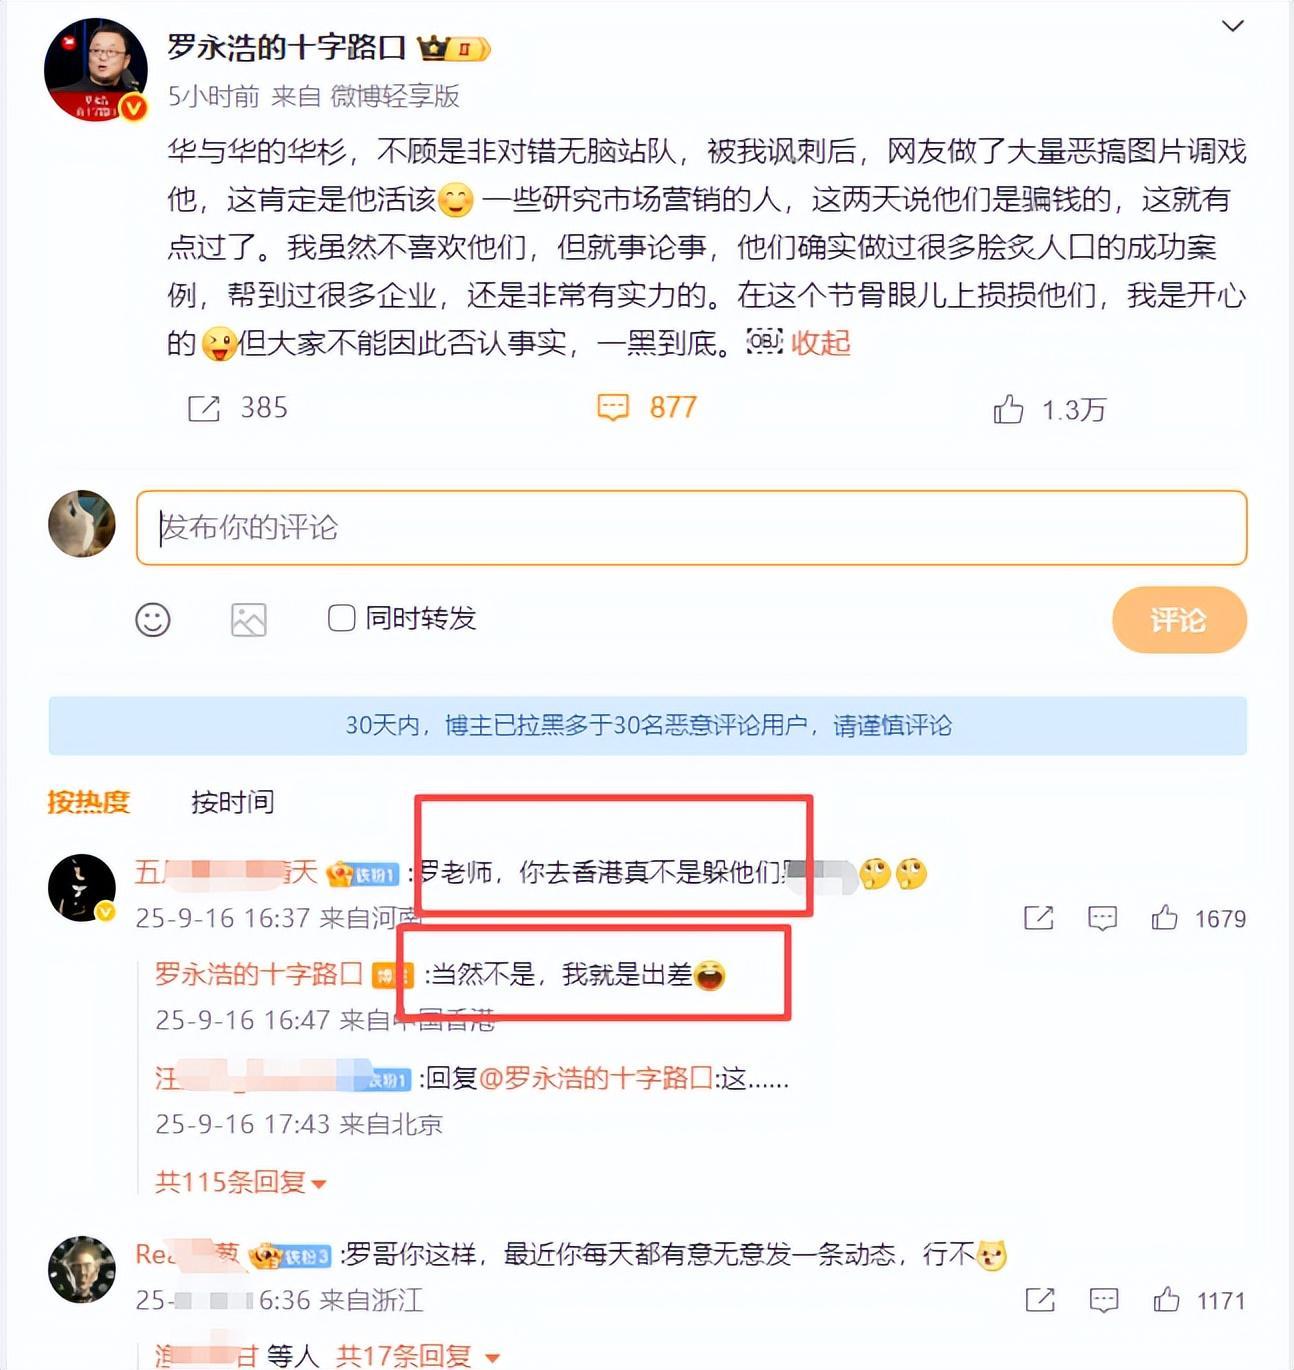Image resolution: width=1294 pixels, height=1370 pixels.
Task: Focus the 发布你的评论 input field
Action: tap(692, 528)
